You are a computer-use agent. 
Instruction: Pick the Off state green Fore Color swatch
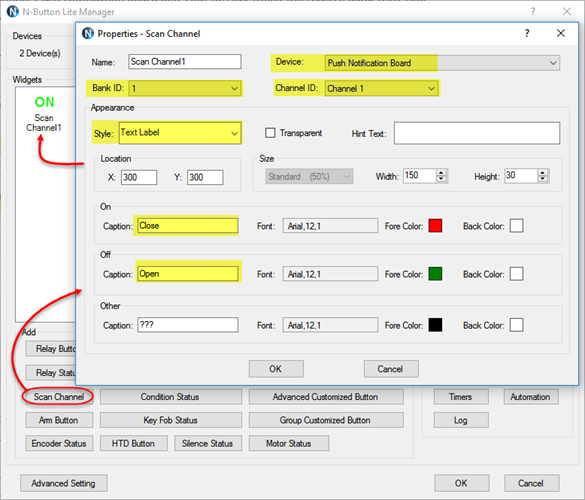click(435, 274)
